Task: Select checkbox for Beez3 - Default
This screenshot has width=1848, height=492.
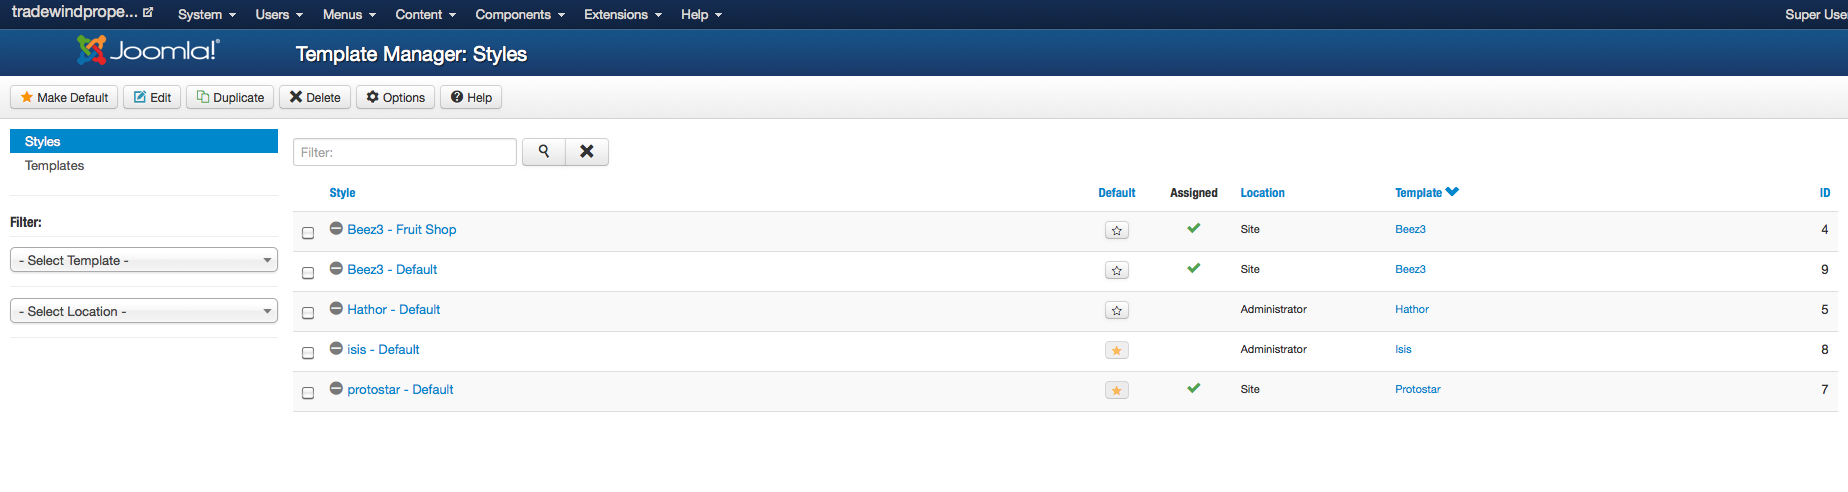Action: coord(308,273)
